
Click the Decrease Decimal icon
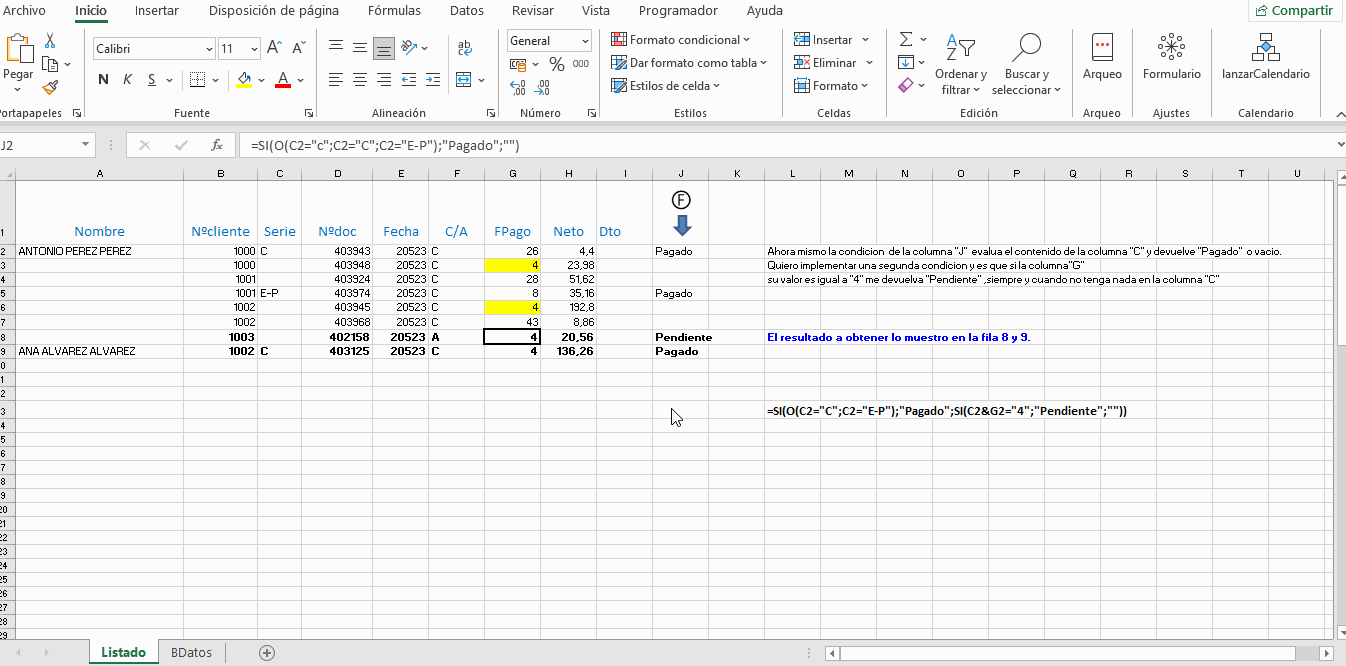pyautogui.click(x=541, y=88)
